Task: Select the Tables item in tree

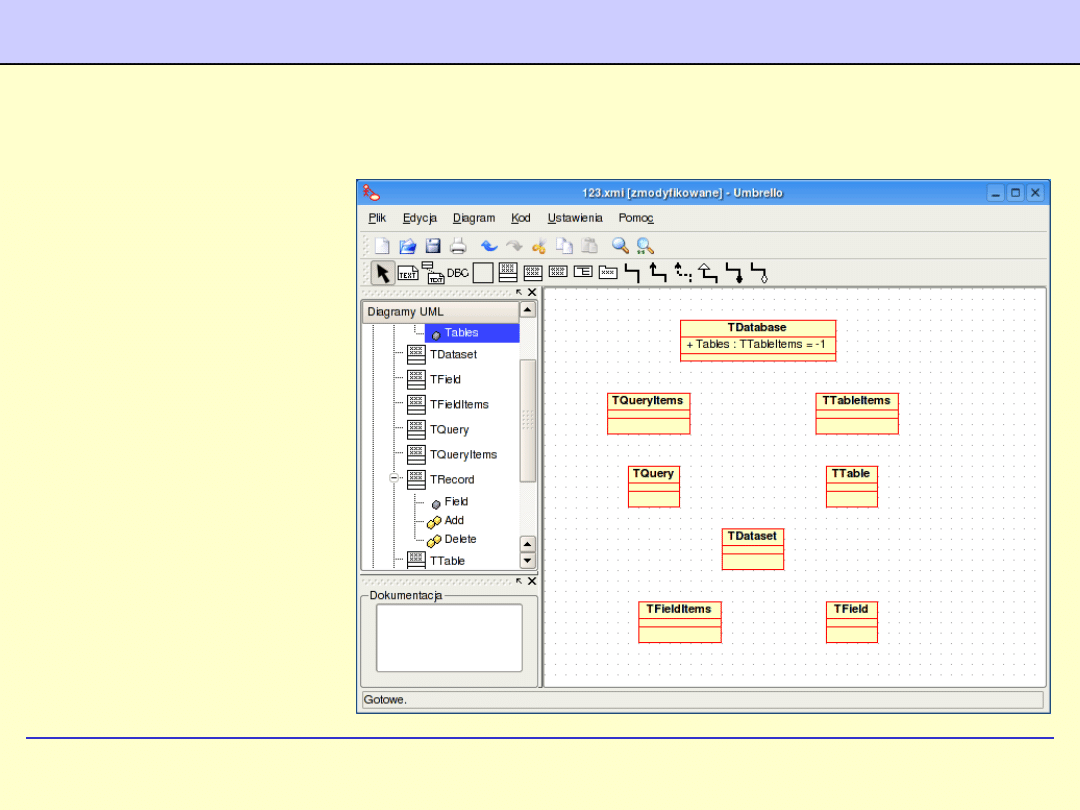Action: point(461,333)
